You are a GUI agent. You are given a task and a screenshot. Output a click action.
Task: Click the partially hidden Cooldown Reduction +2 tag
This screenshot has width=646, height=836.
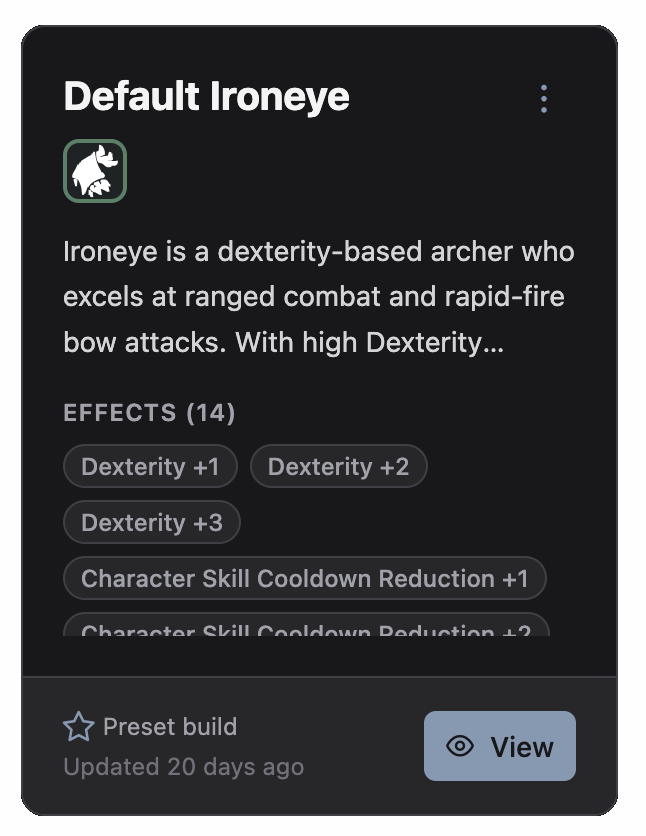pyautogui.click(x=304, y=630)
